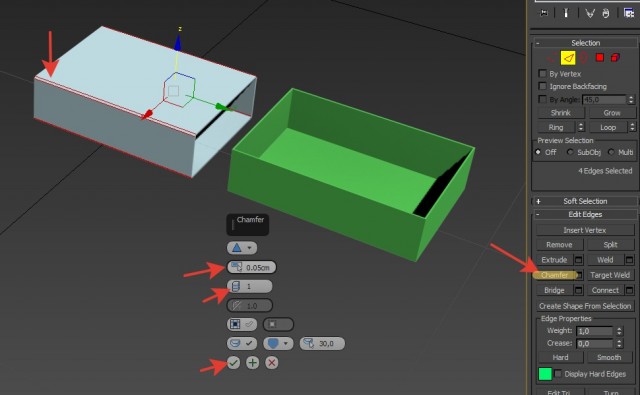Toggle chamfer Open option checkbox
Viewport: 640px width, 395px height.
(242, 324)
